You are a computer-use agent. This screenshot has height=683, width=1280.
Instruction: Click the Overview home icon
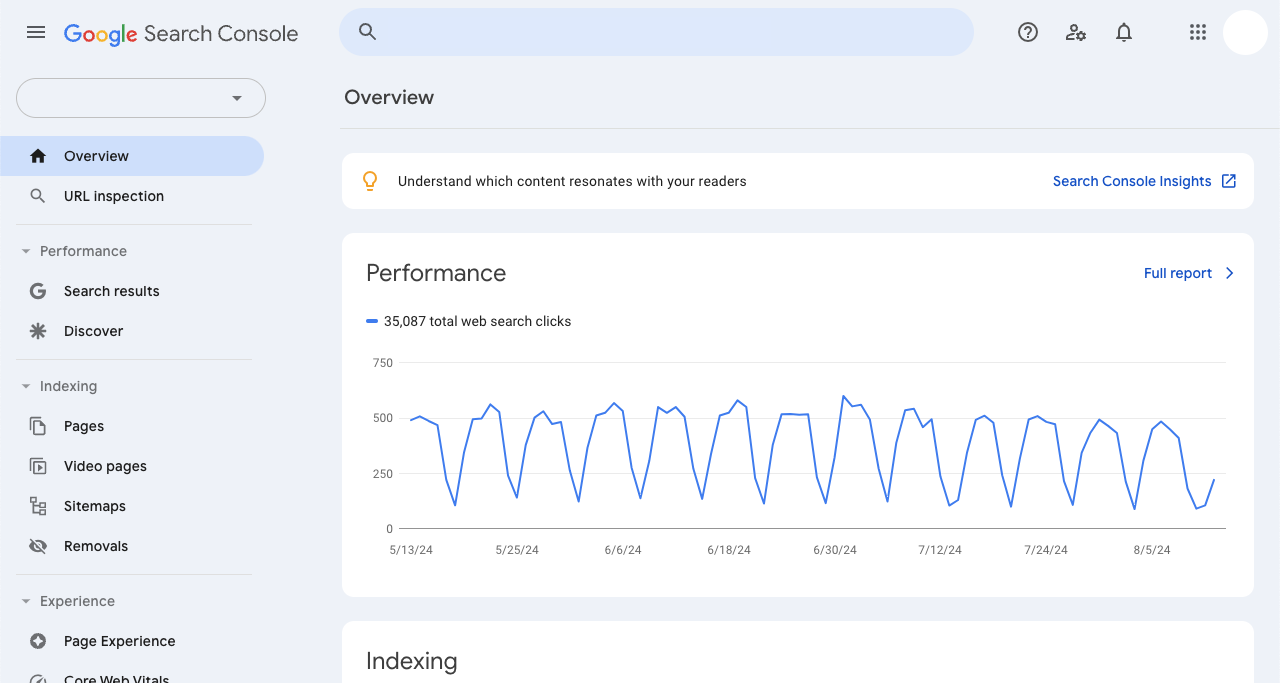pyautogui.click(x=38, y=156)
